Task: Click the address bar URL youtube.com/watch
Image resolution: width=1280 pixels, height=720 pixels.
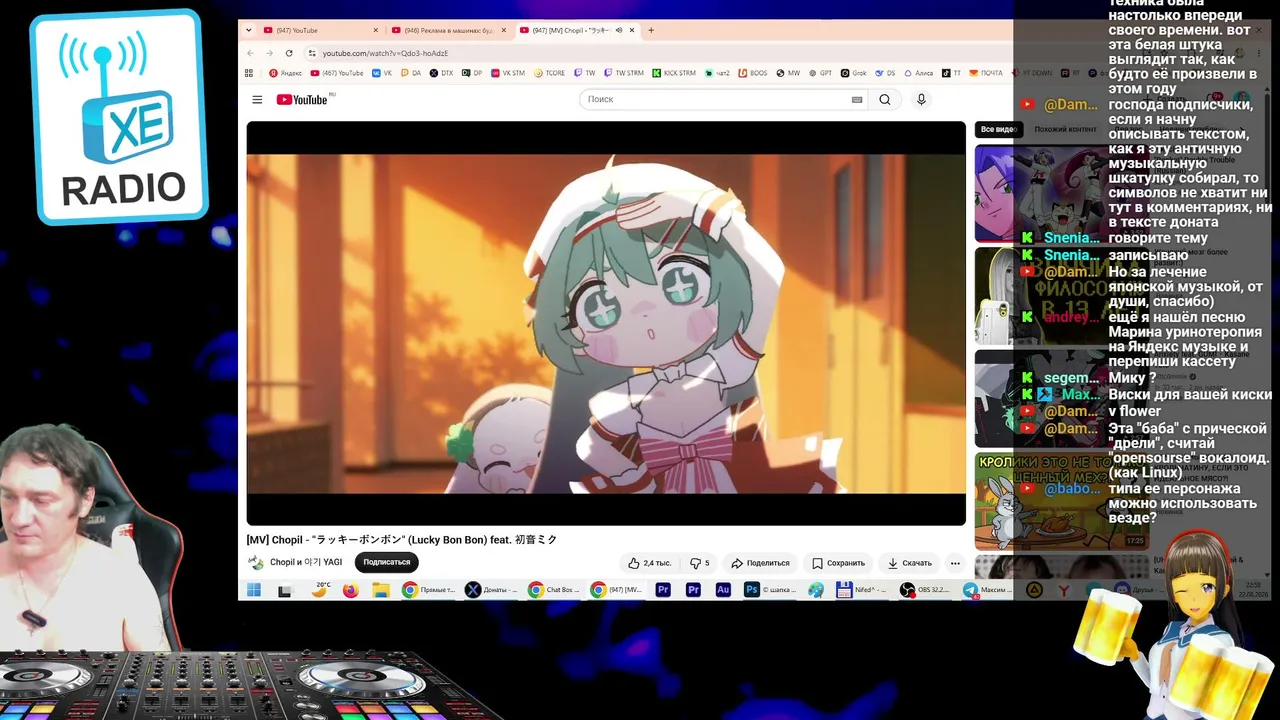Action: click(385, 53)
